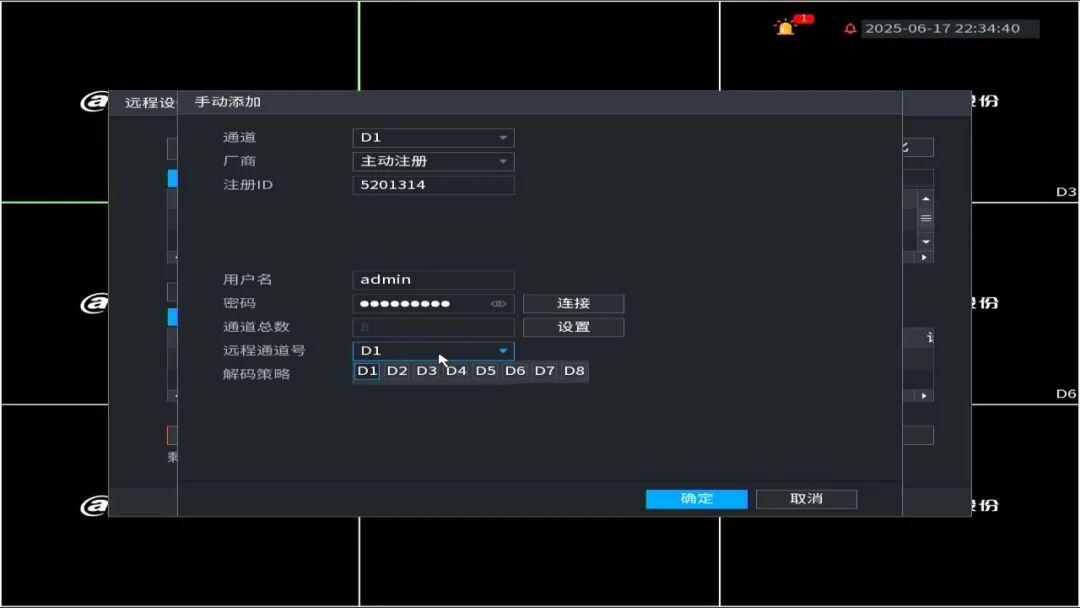1080x608 pixels.
Task: Click the red bell alarm icon
Action: click(849, 27)
